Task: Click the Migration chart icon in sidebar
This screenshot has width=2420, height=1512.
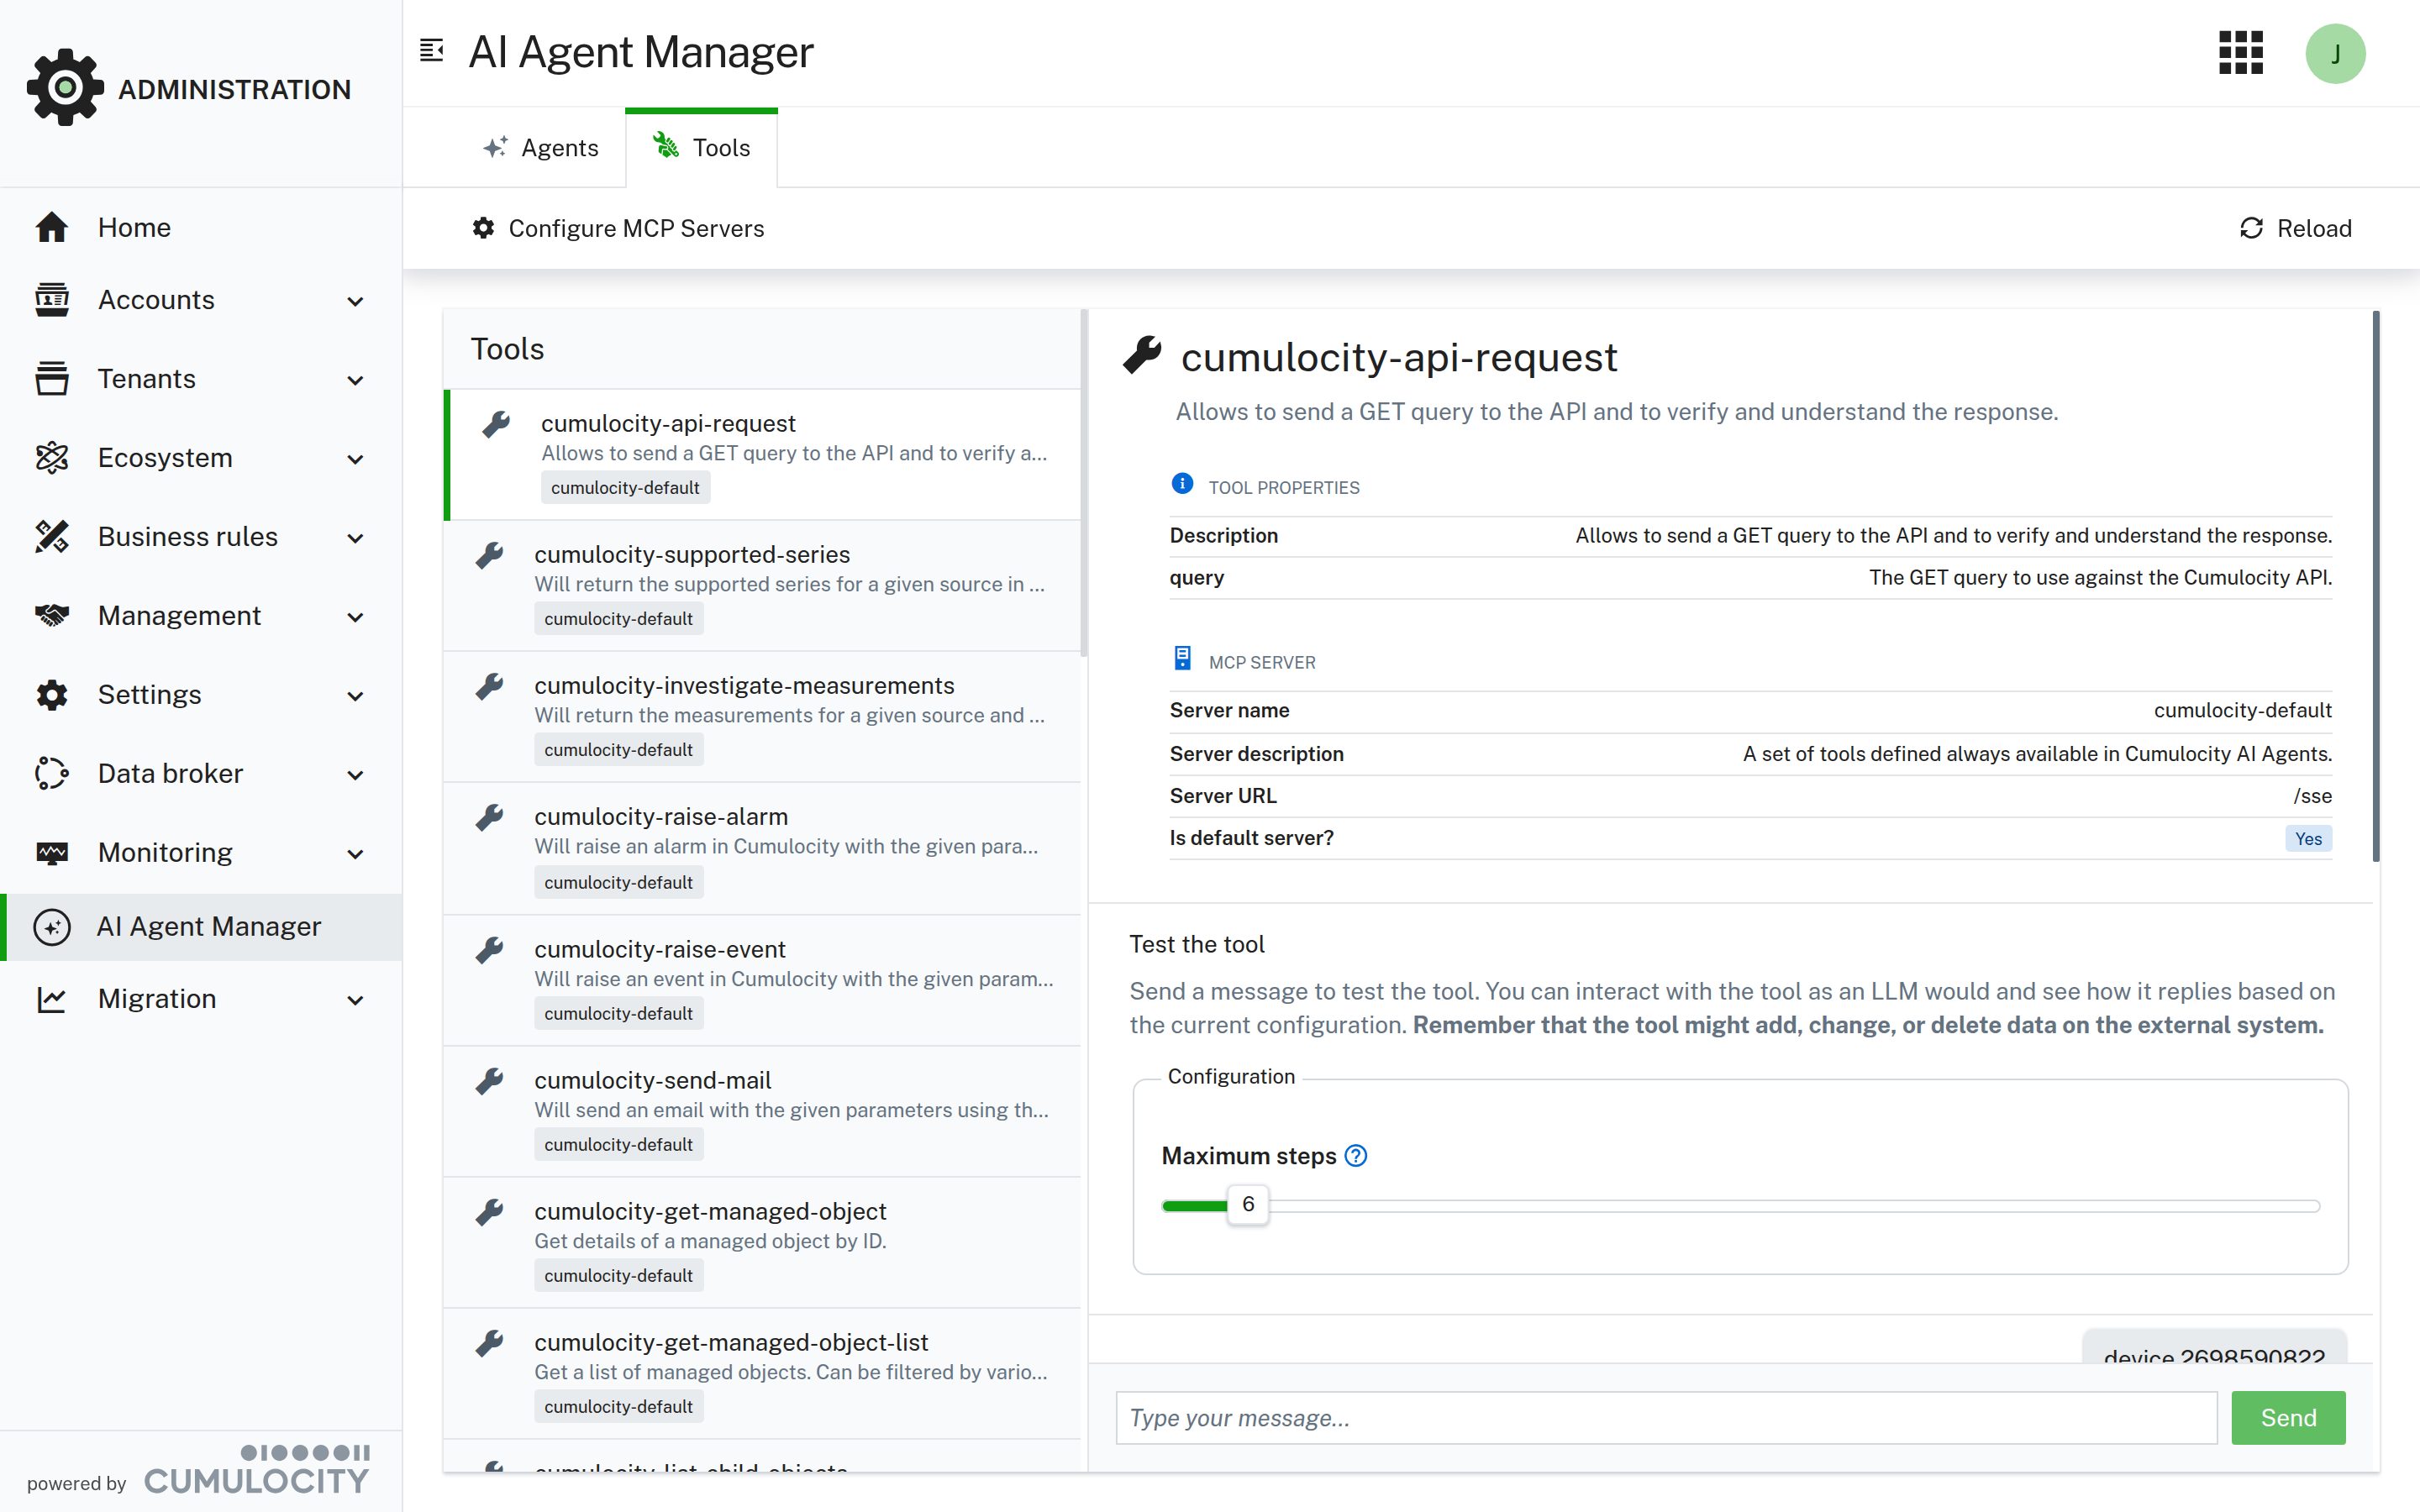Action: coord(52,998)
